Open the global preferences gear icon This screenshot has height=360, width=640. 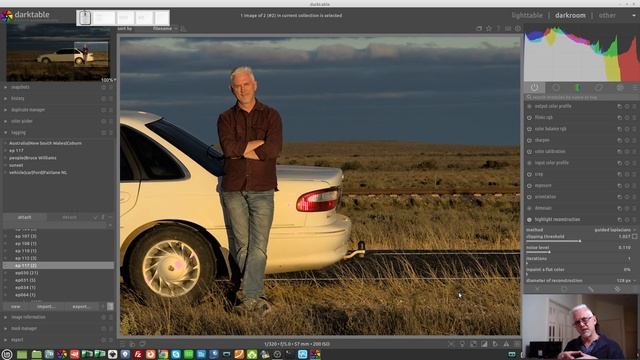point(518,29)
